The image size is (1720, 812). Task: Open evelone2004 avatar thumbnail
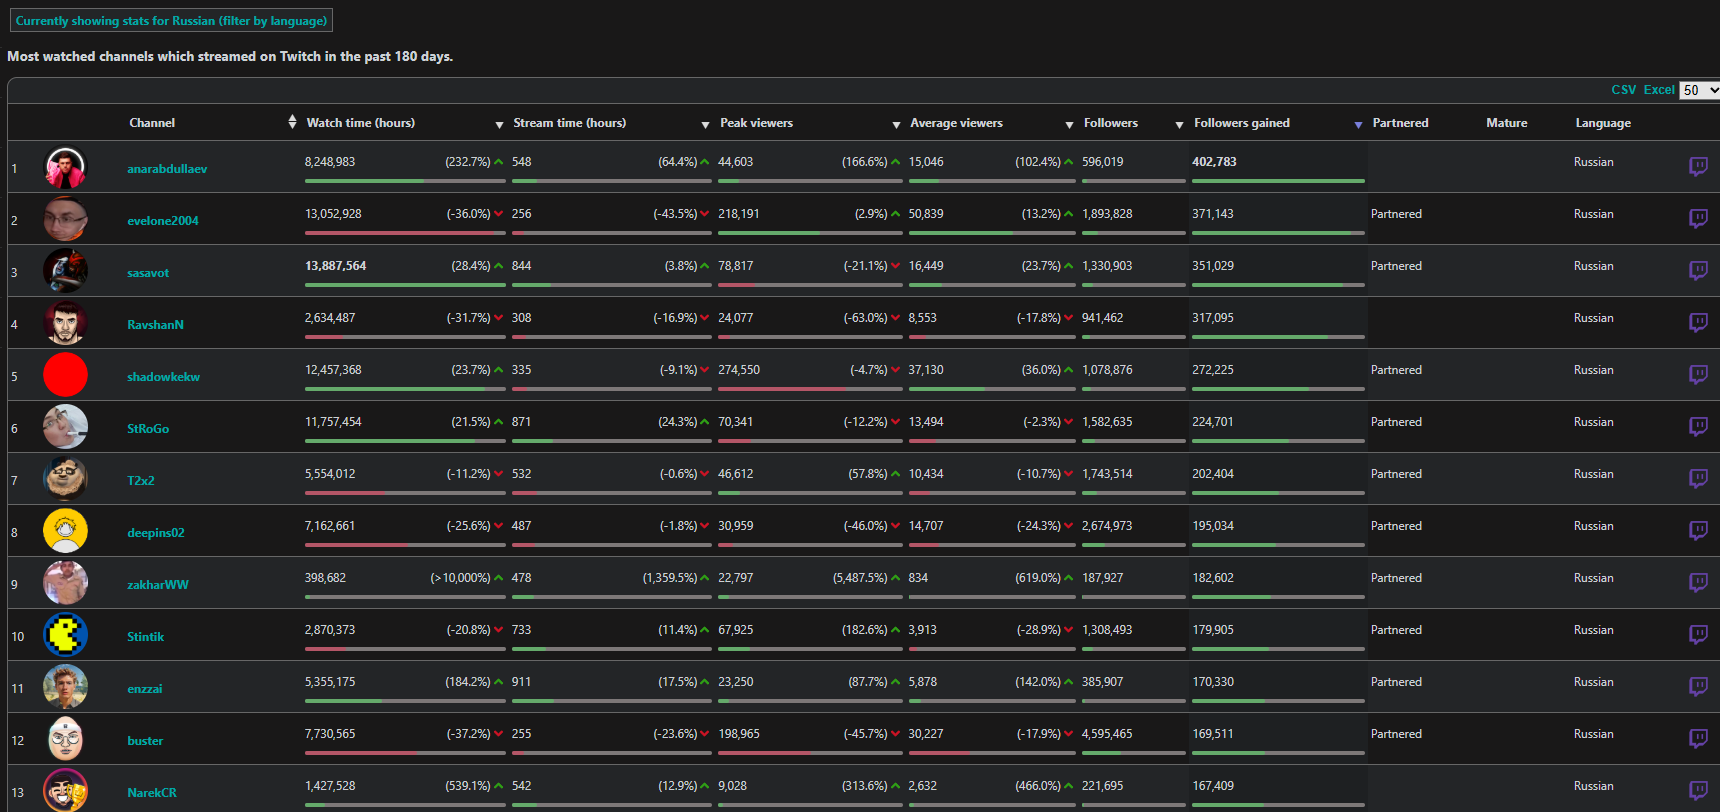(65, 219)
